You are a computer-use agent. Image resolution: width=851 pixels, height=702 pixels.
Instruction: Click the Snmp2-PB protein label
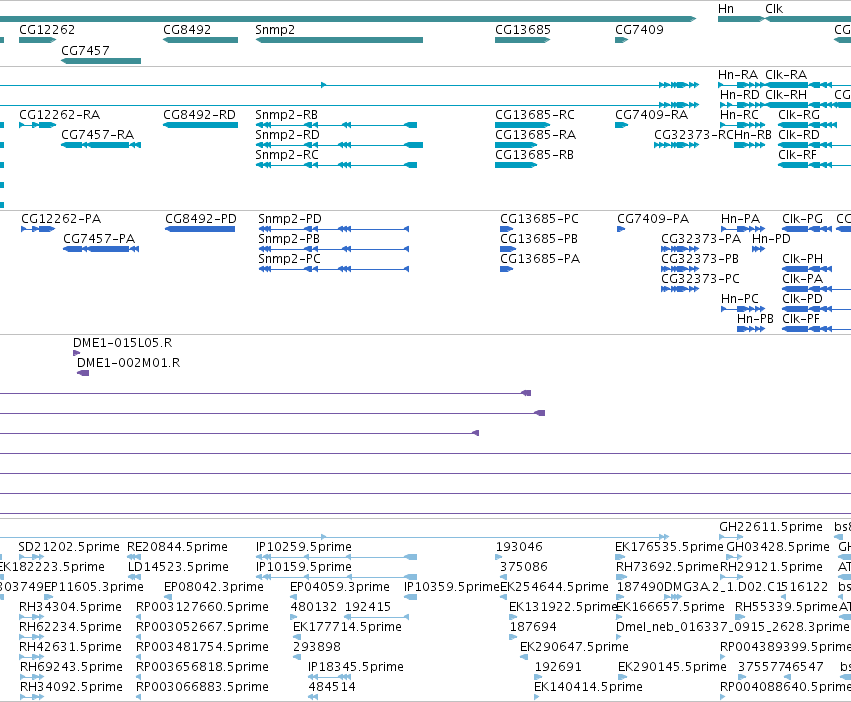[289, 239]
